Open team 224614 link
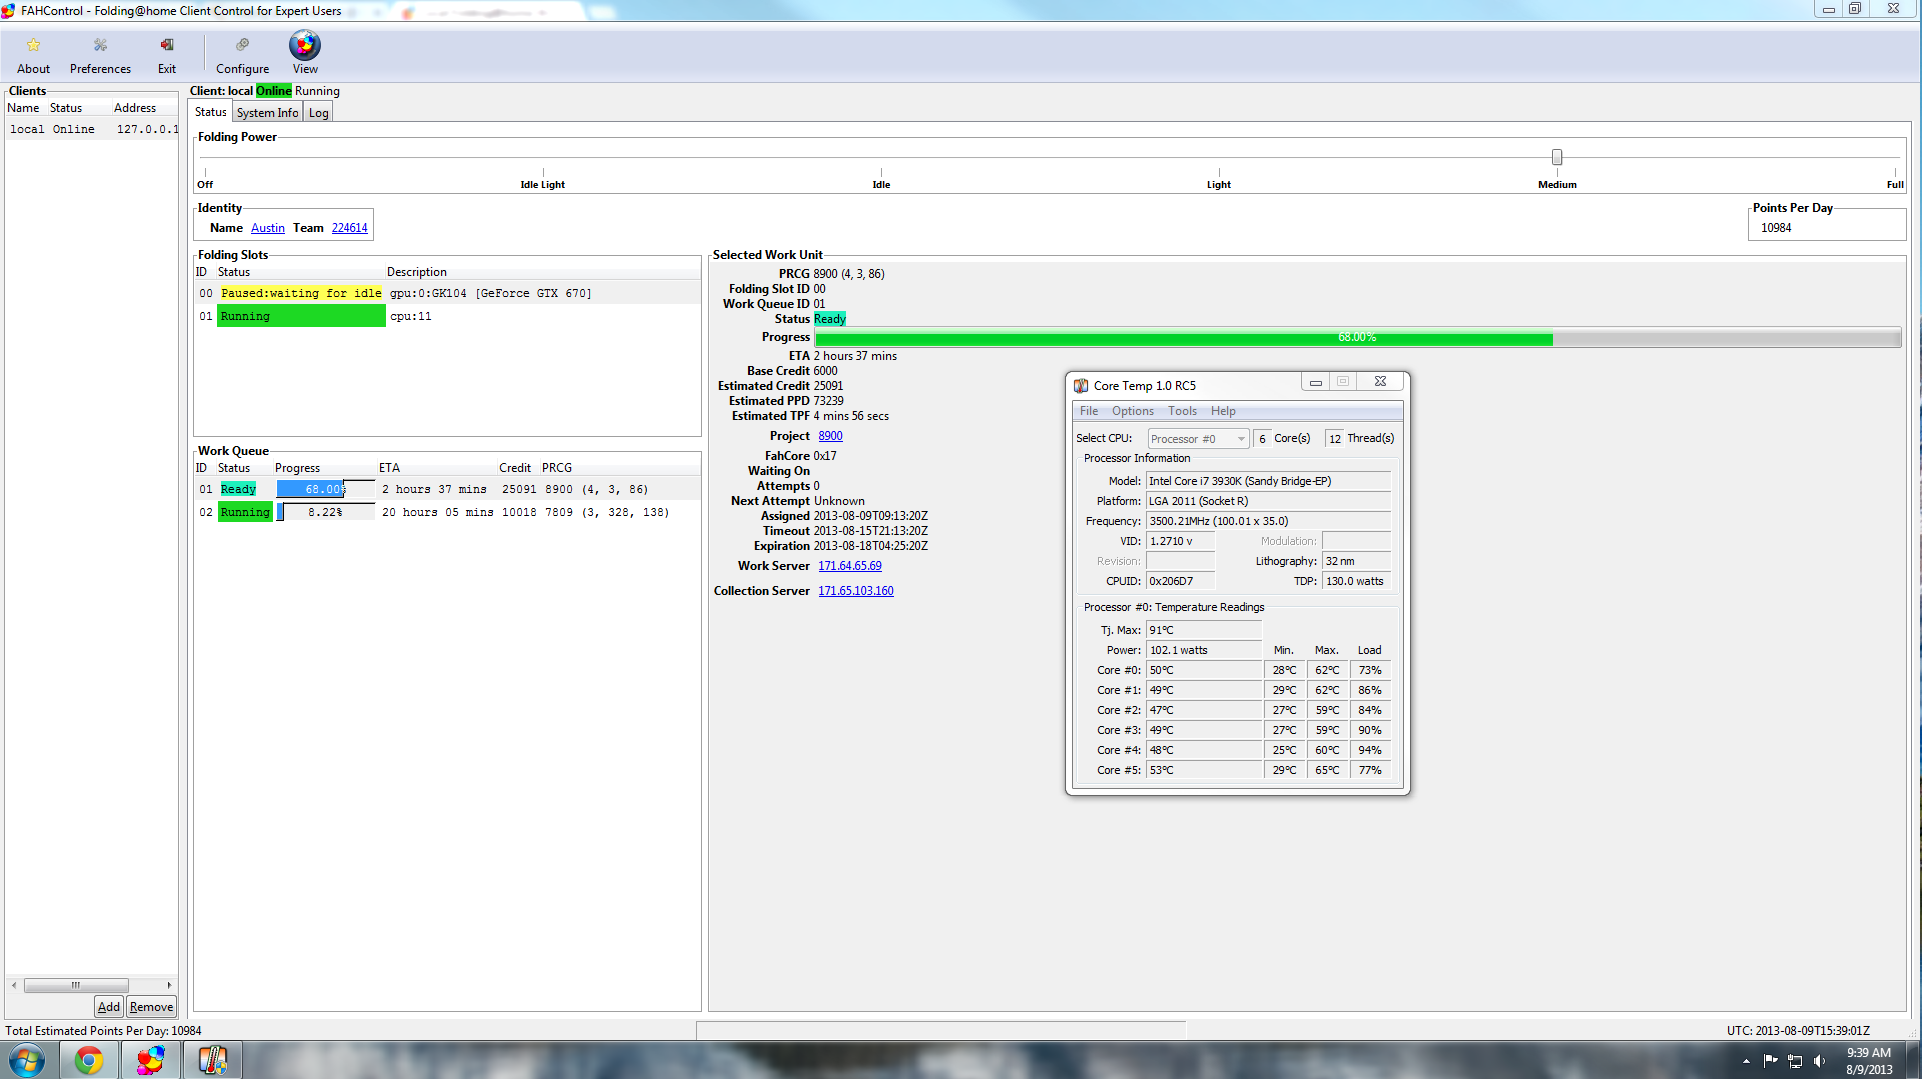Image resolution: width=1922 pixels, height=1079 pixels. tap(349, 228)
